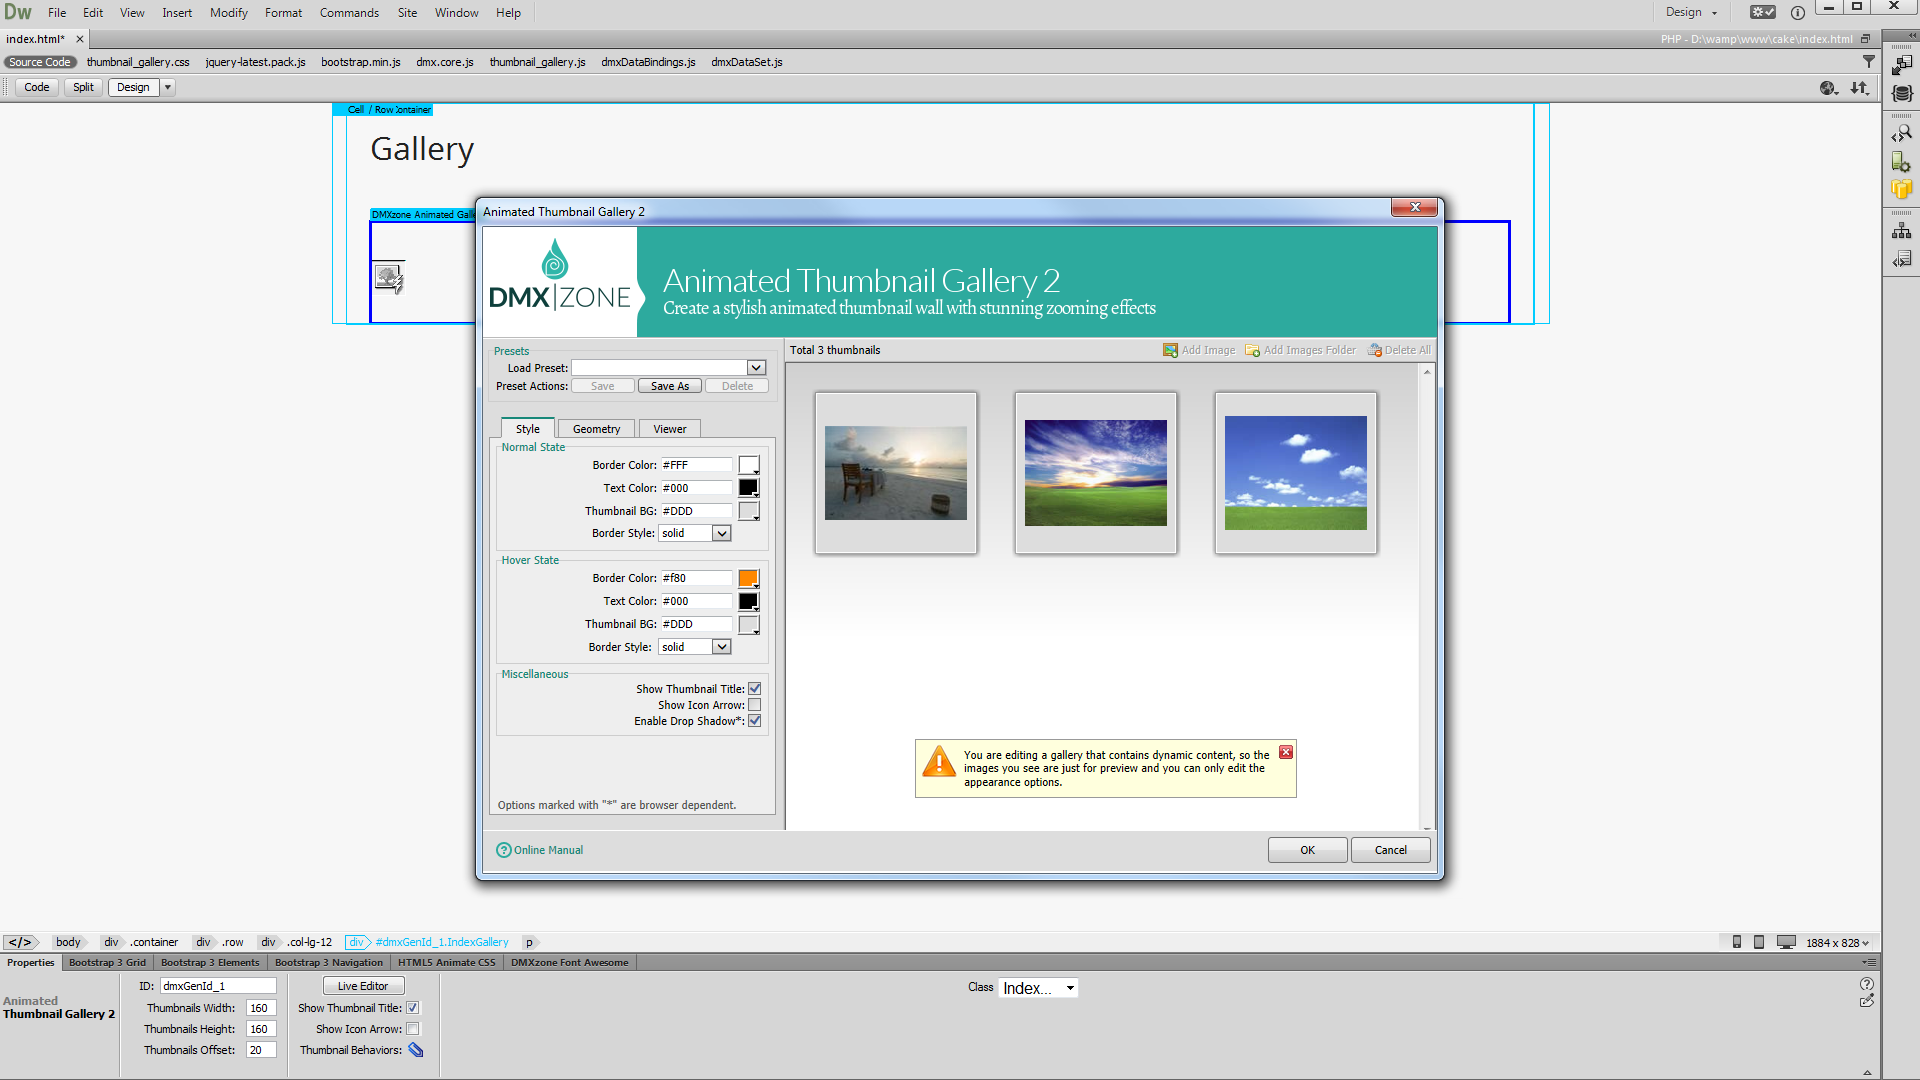Select the beach chair thumbnail

896,473
